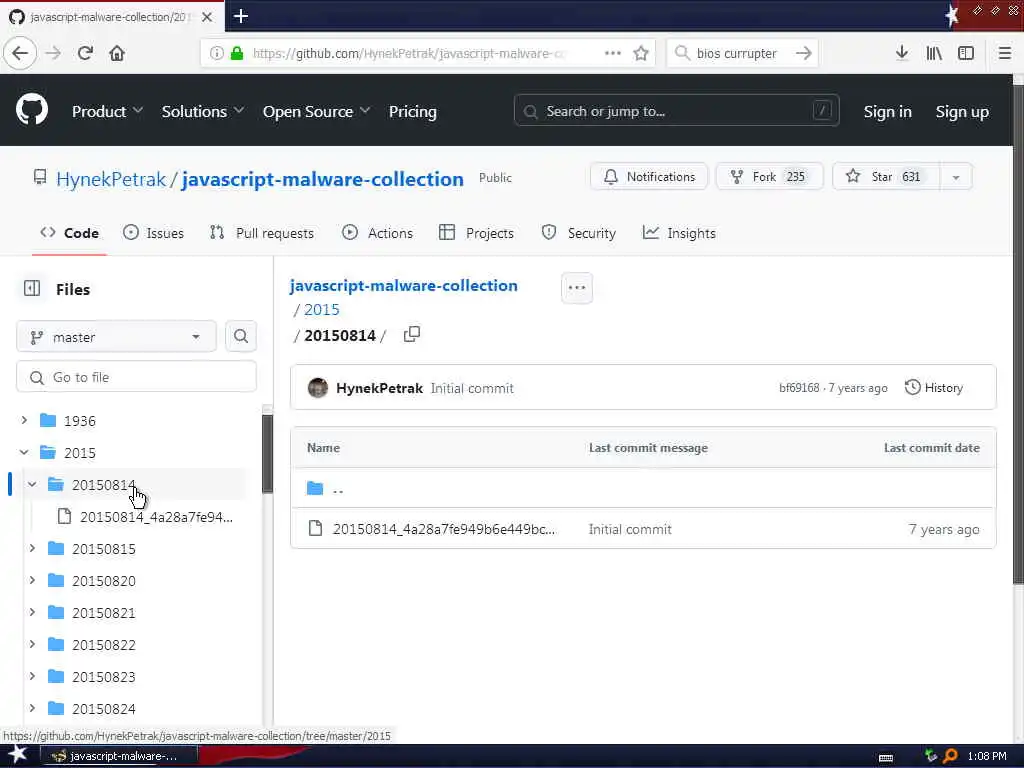The width and height of the screenshot is (1024, 768).
Task: Open the Security tab
Action: [579, 233]
